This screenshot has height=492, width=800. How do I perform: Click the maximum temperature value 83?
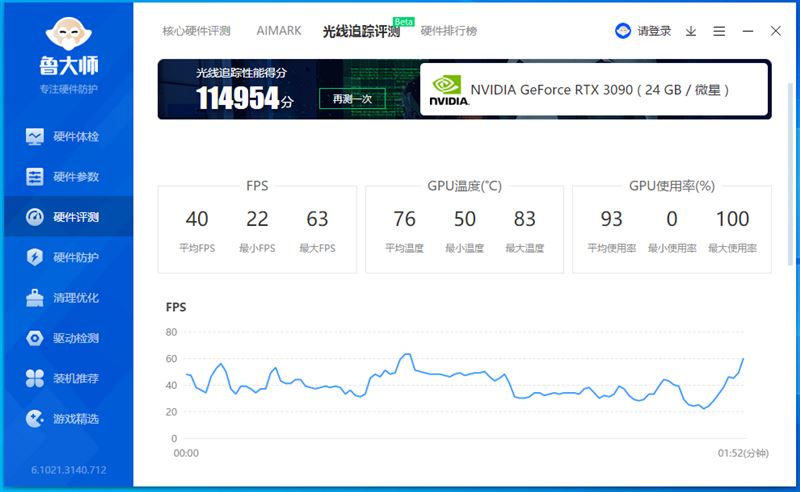coord(524,219)
